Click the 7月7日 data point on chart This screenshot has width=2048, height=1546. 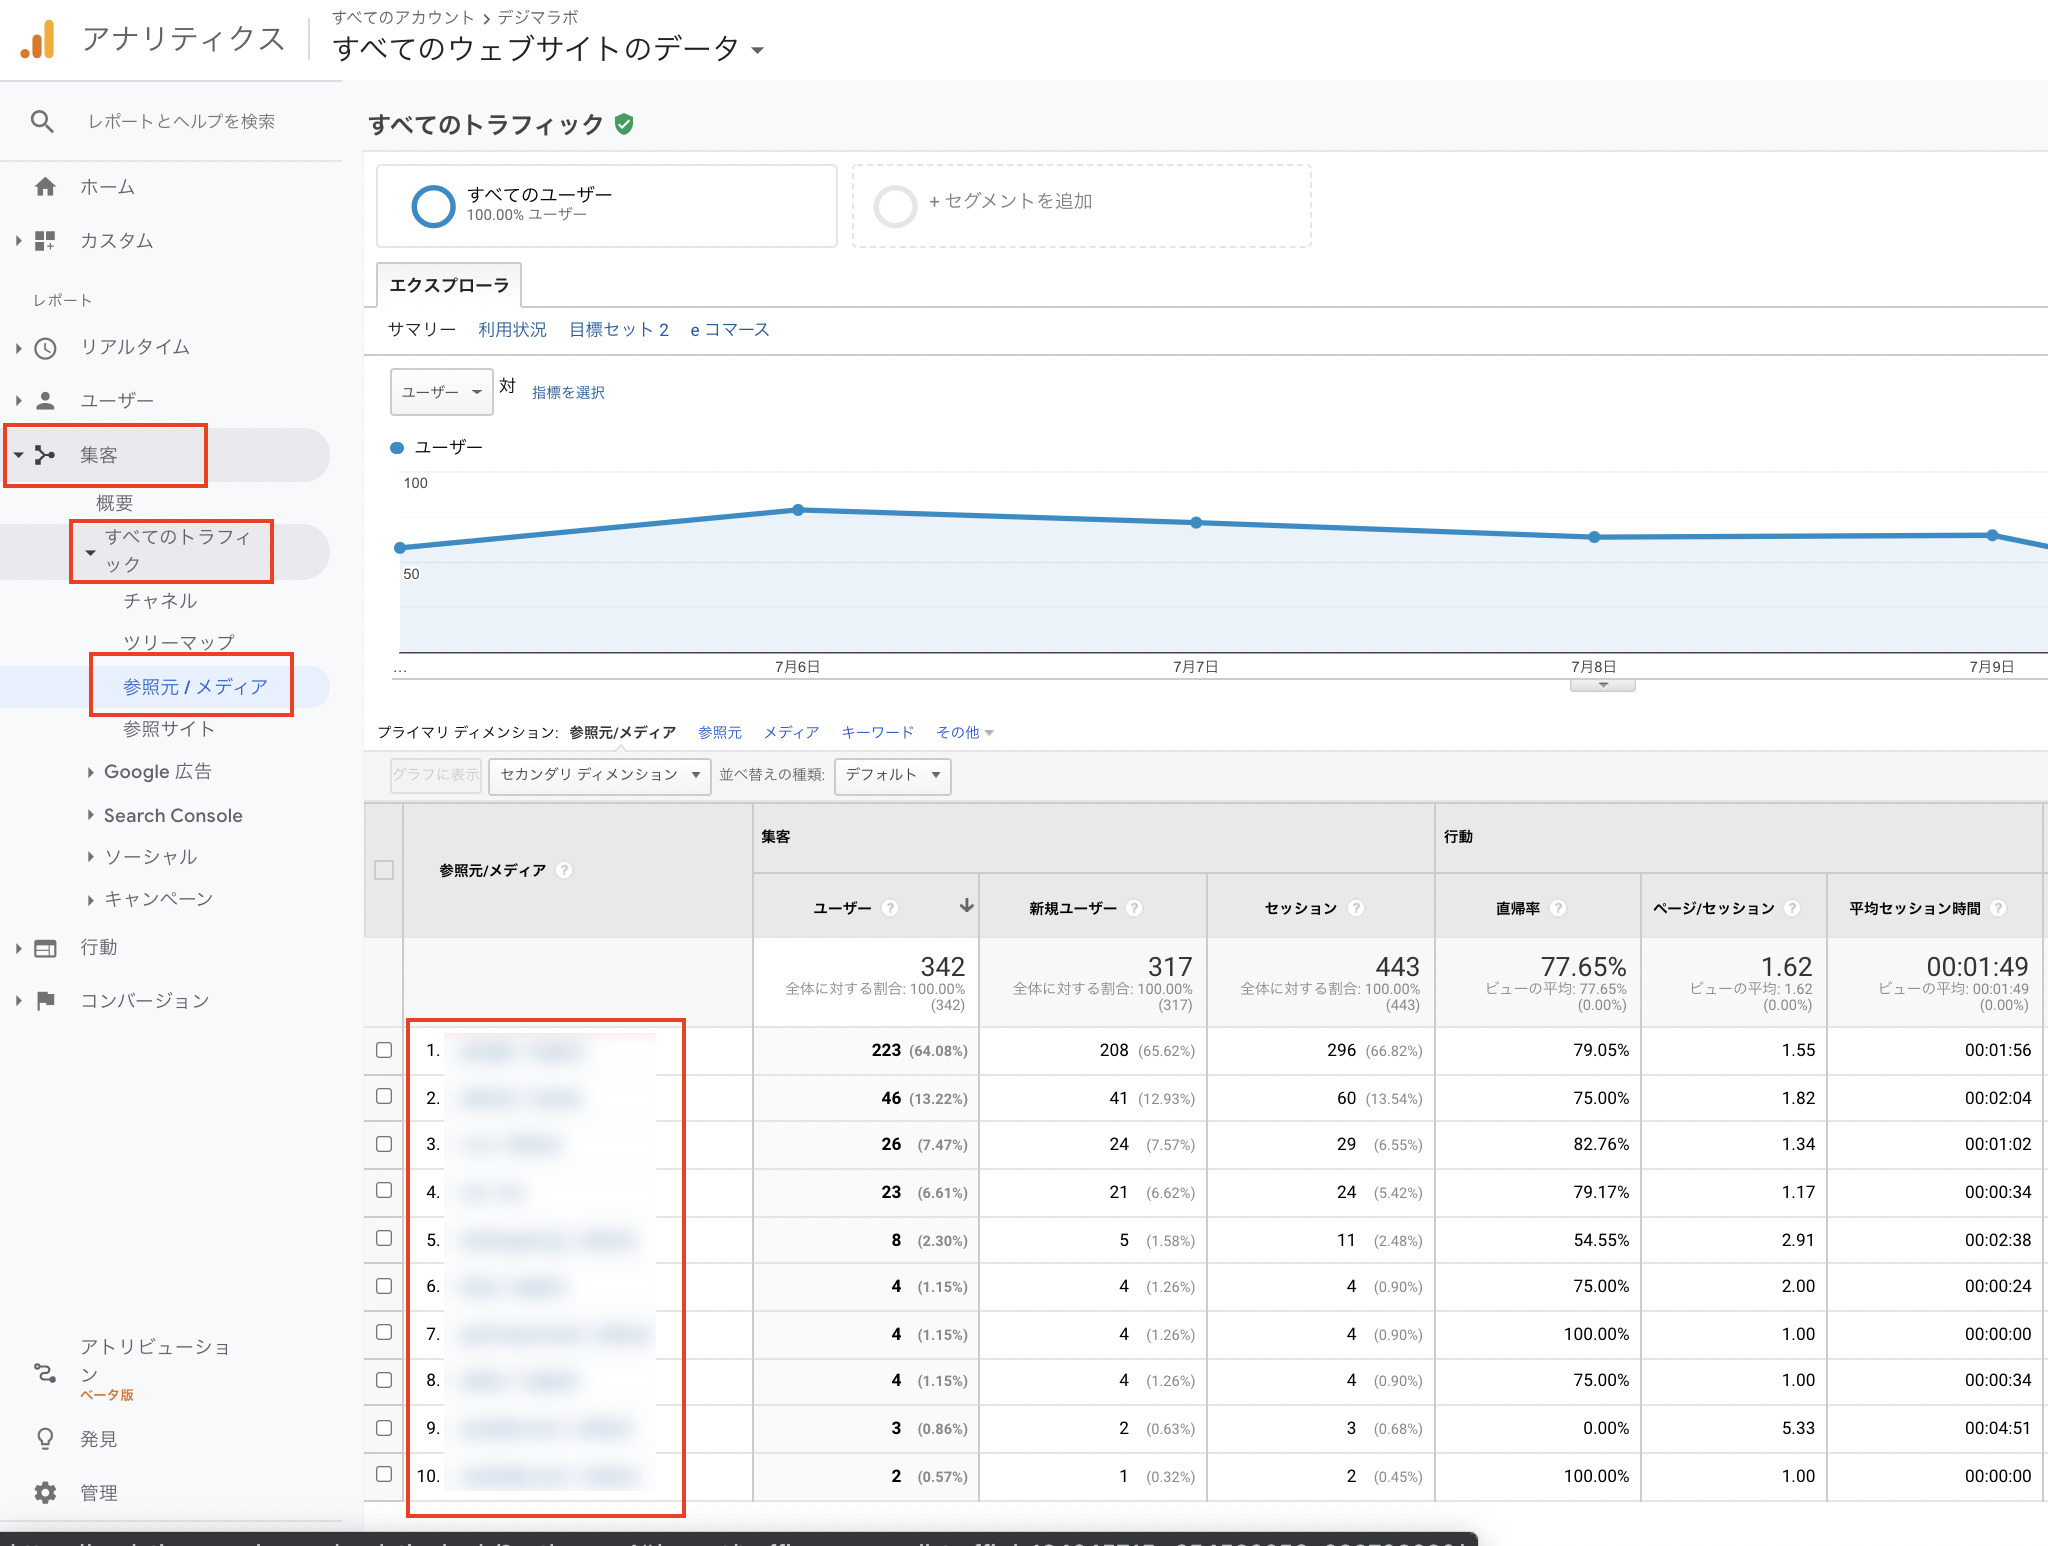(1196, 523)
